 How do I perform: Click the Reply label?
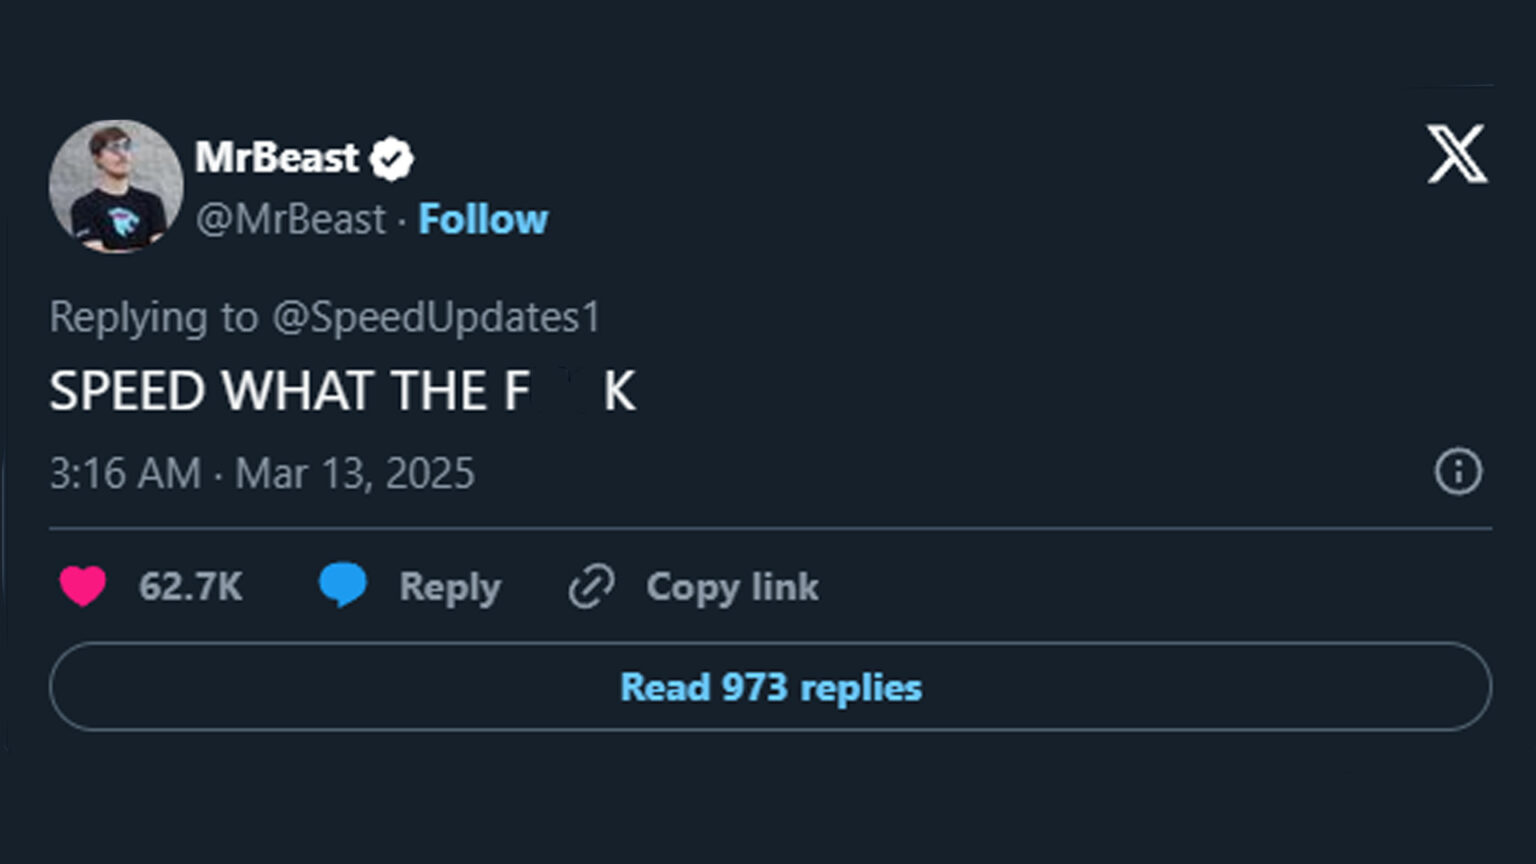click(x=449, y=587)
